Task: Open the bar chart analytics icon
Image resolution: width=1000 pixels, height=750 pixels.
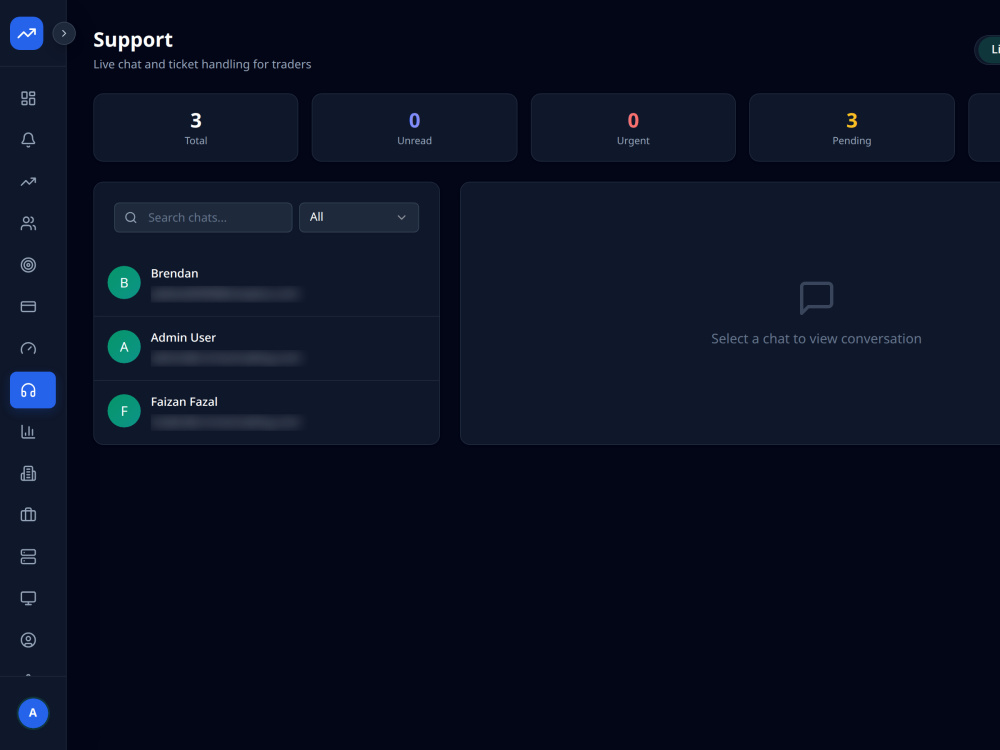Action: pyautogui.click(x=28, y=432)
